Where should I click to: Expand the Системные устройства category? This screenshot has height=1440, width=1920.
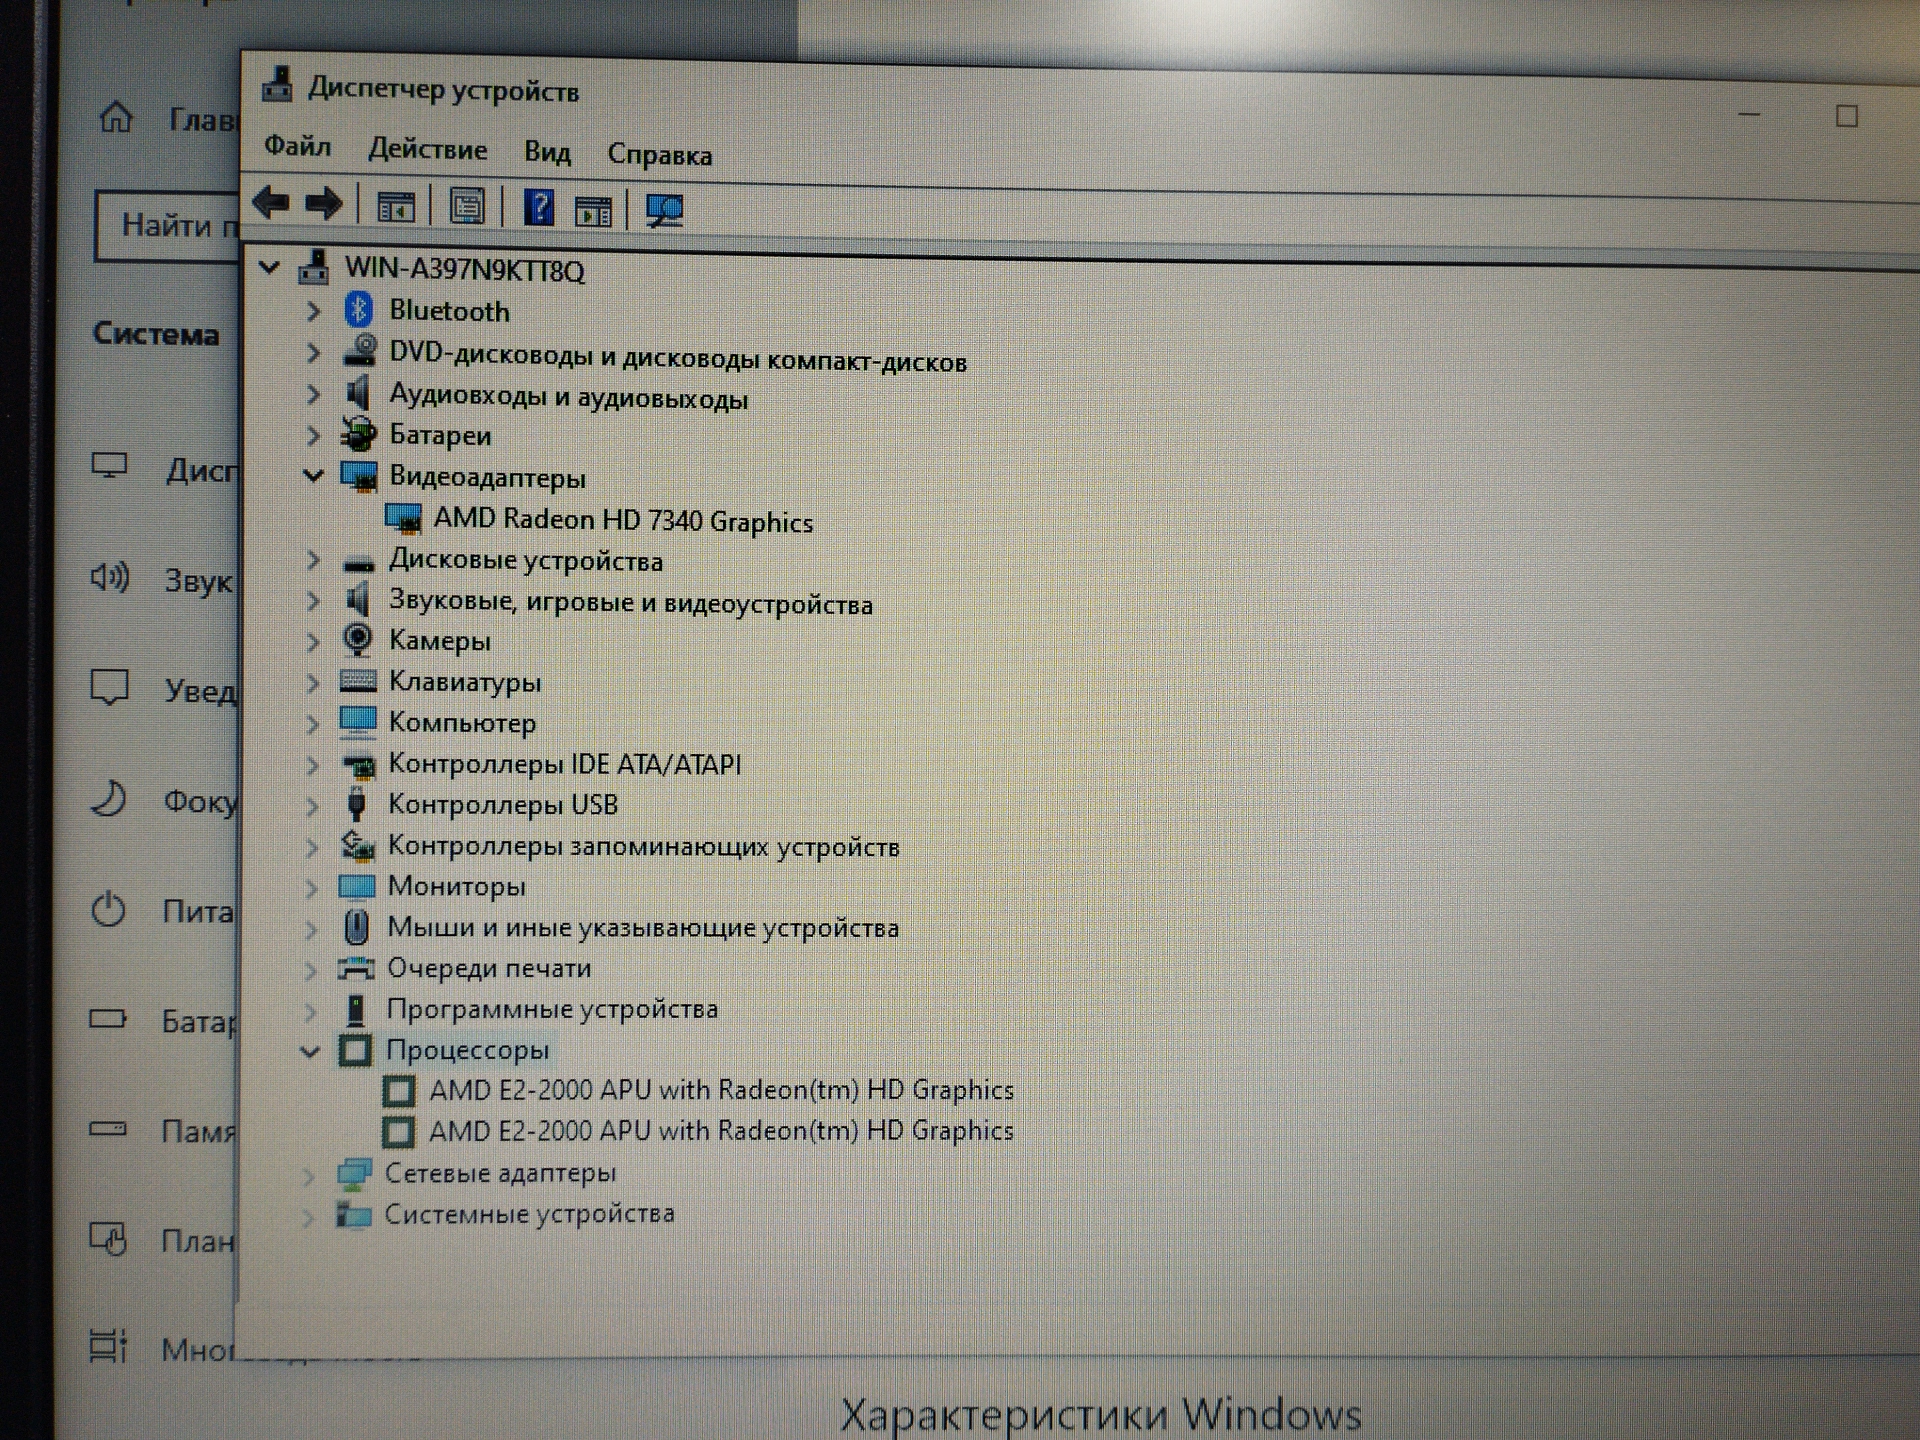click(309, 1217)
